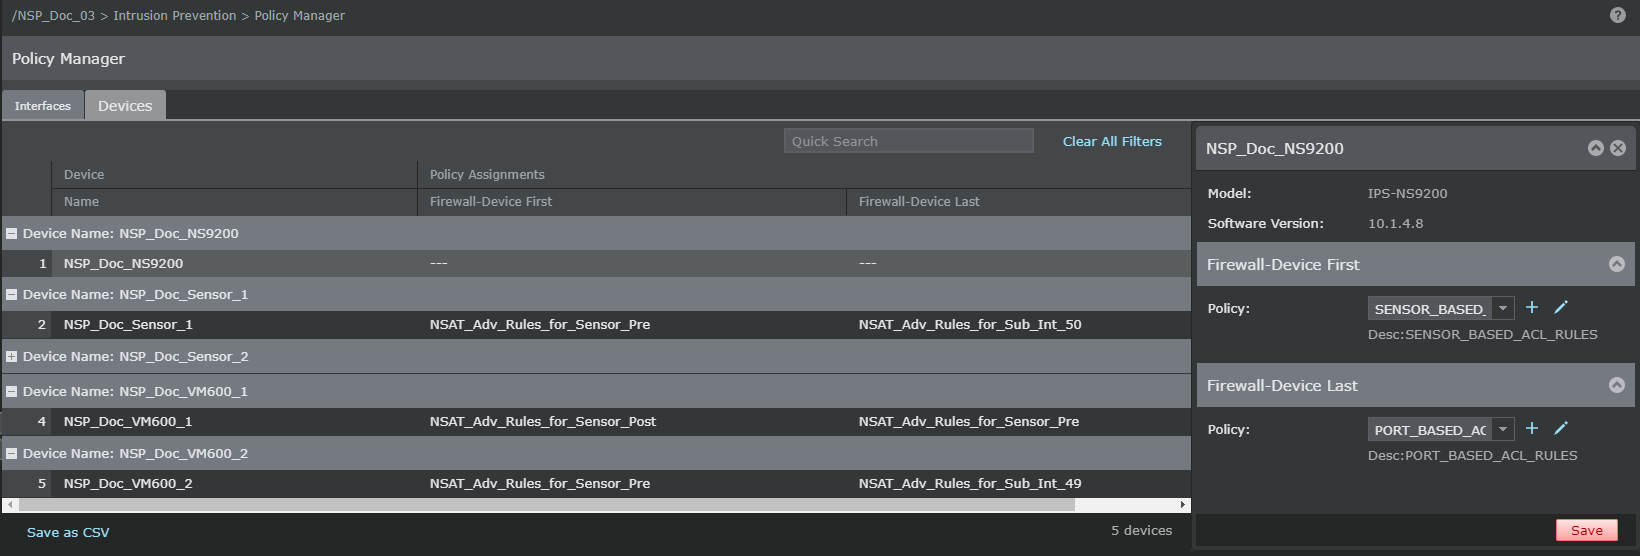Click the Save button
Screen dimensions: 1640x556
point(1586,531)
